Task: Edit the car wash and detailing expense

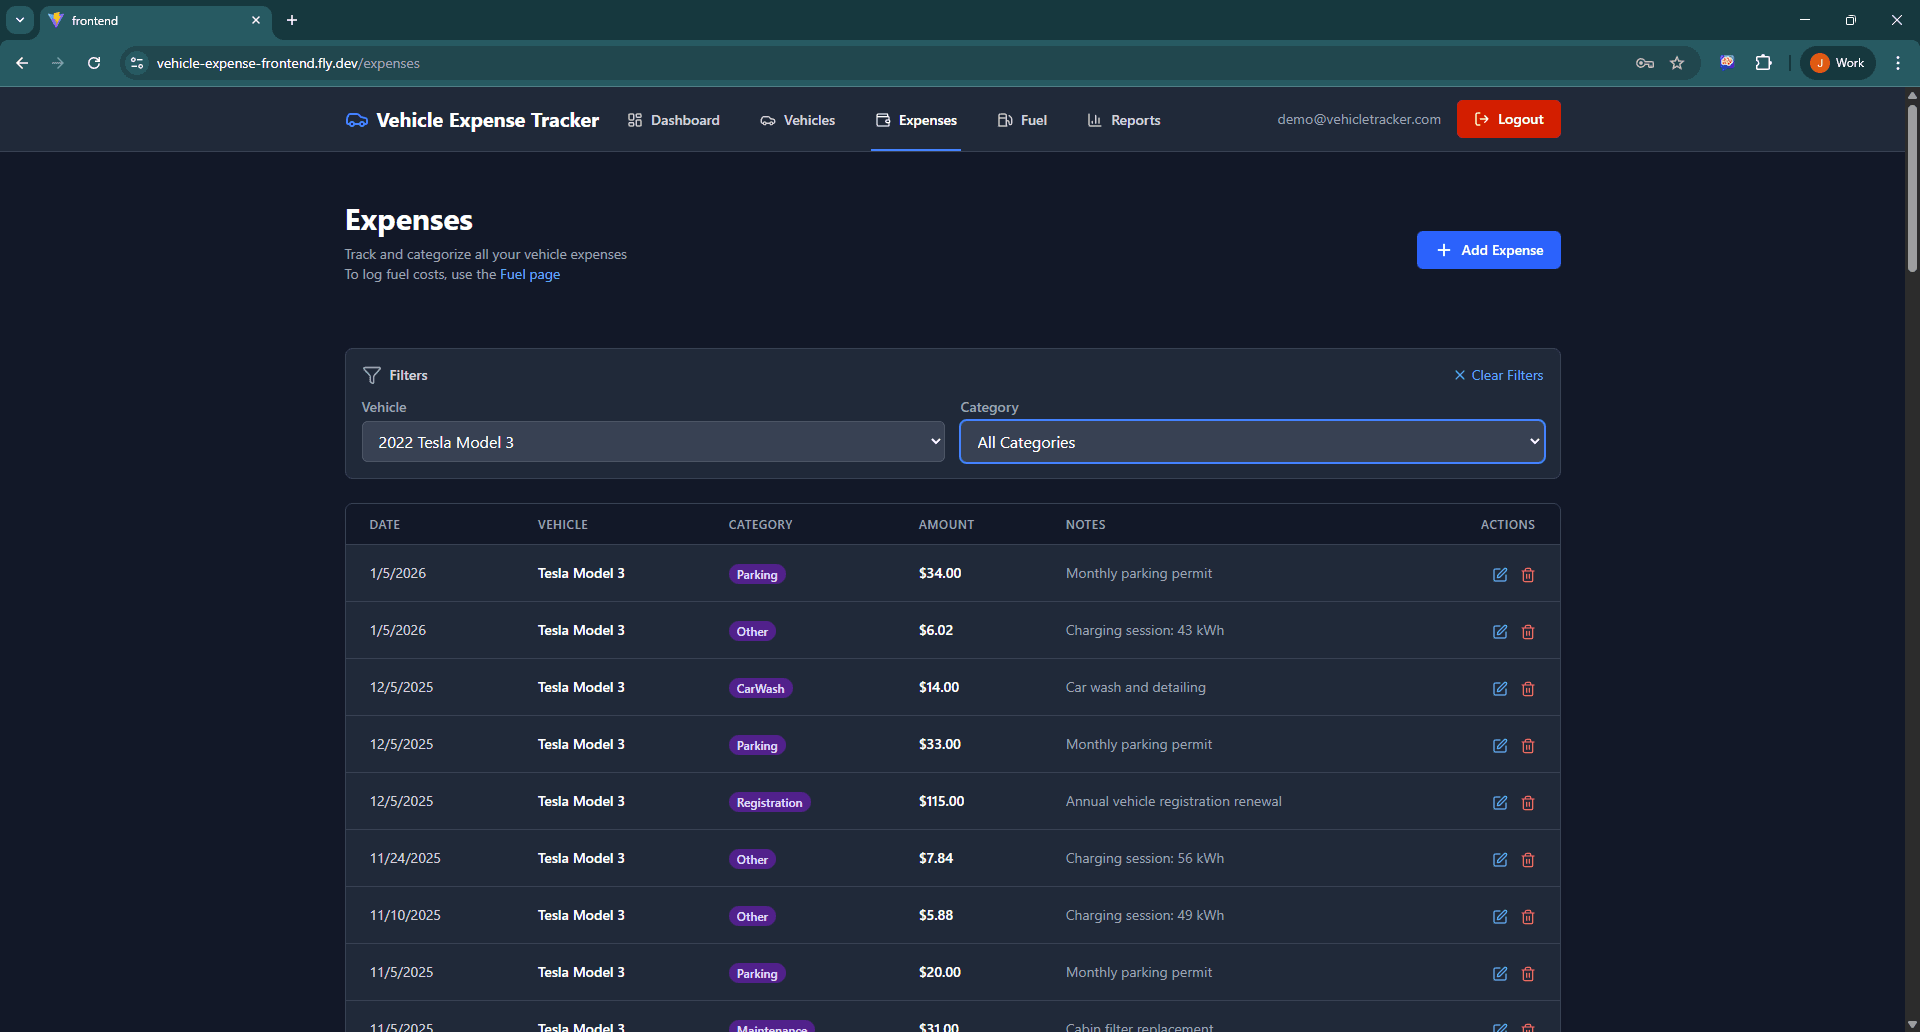Action: point(1499,688)
